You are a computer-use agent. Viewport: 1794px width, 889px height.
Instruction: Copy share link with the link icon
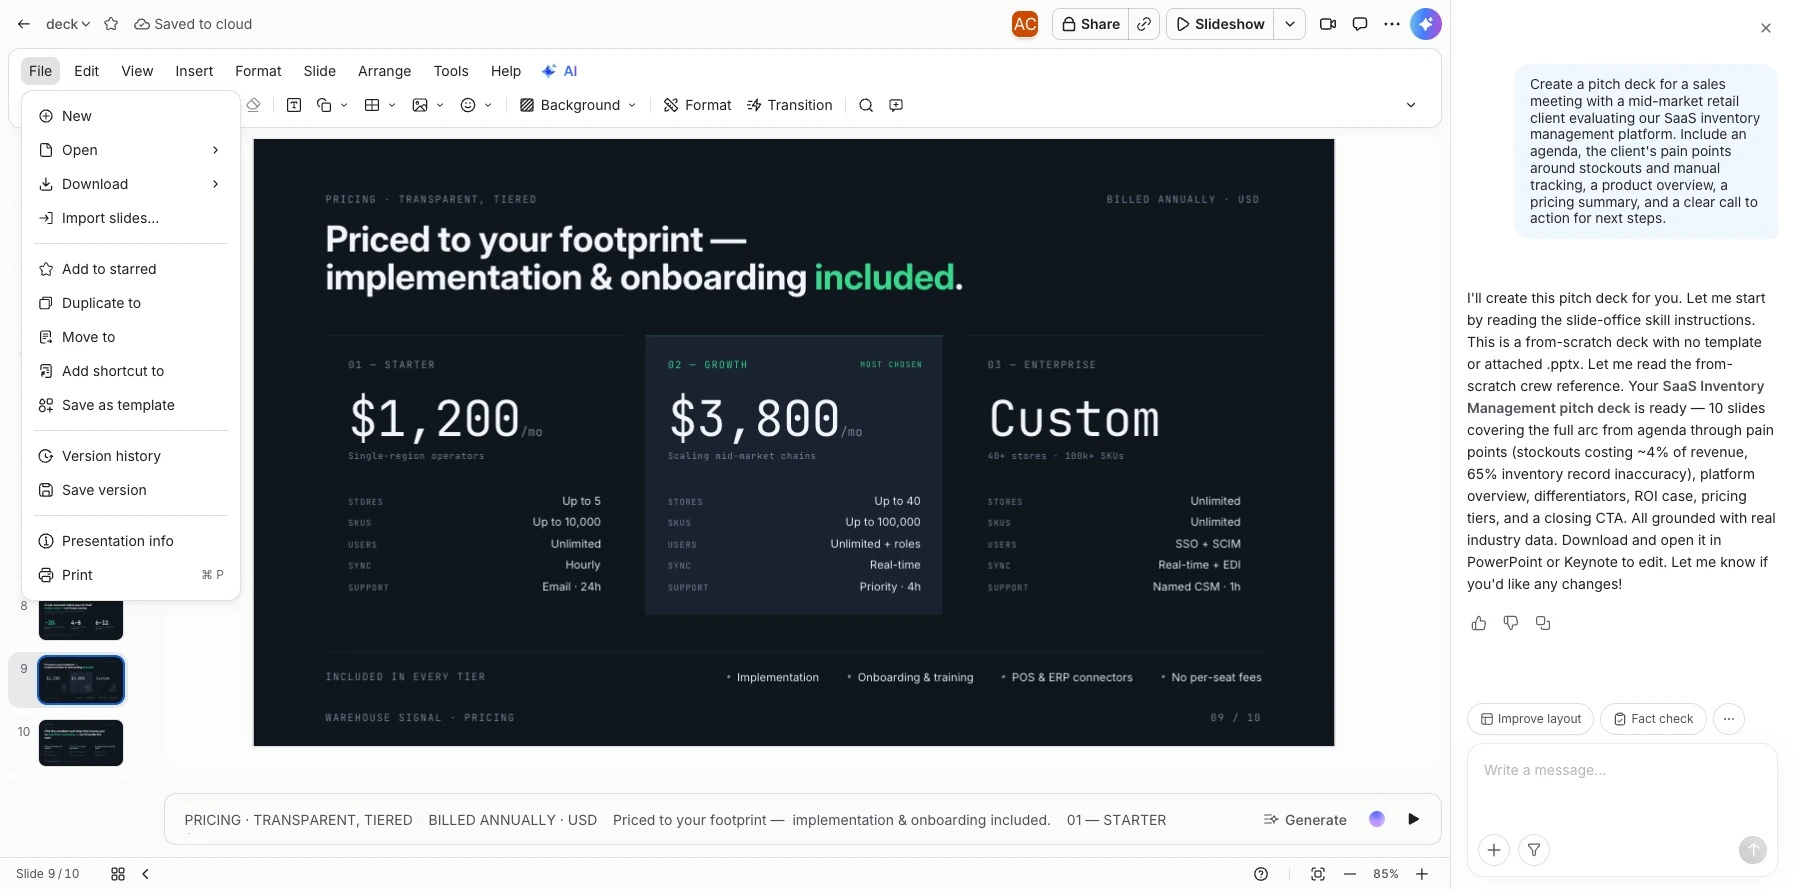[1144, 24]
